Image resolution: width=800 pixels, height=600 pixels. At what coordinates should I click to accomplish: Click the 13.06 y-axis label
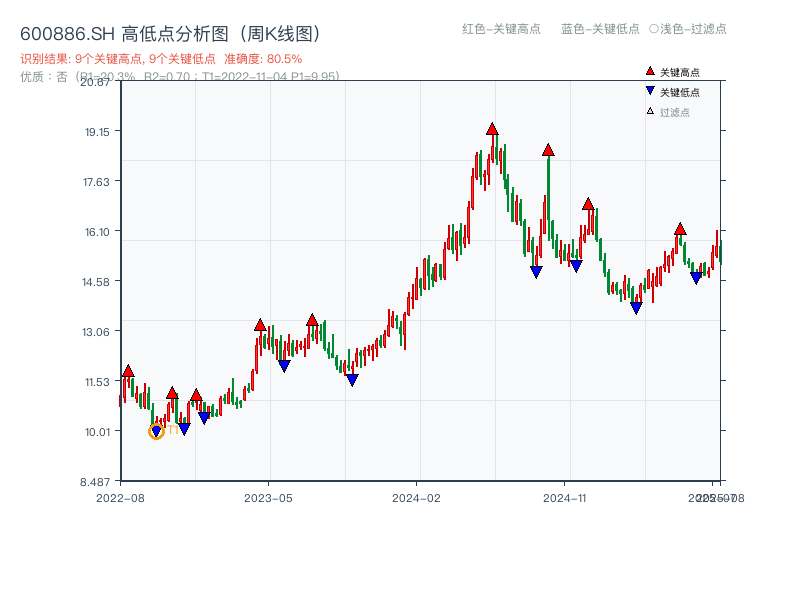point(96,332)
